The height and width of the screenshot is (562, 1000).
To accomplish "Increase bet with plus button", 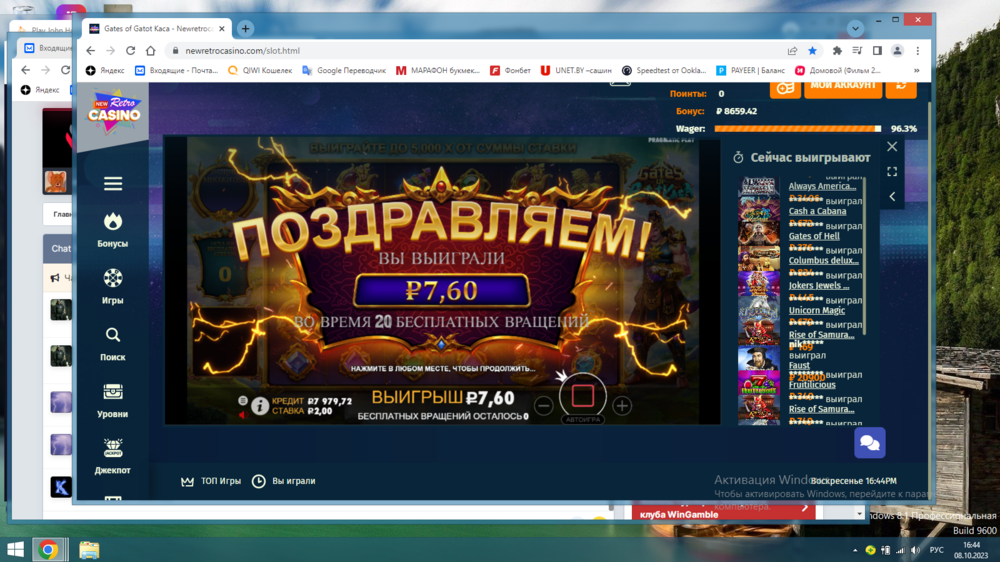I will (x=622, y=405).
